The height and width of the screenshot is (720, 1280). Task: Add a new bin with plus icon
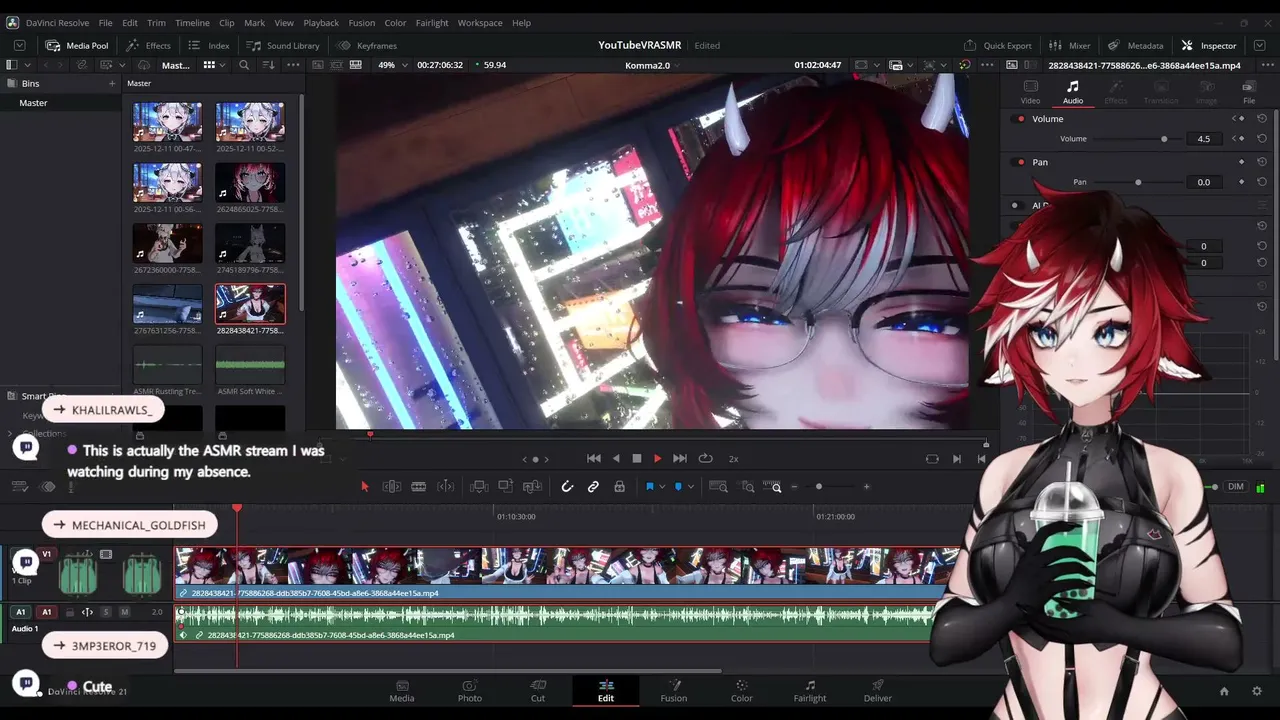(x=112, y=83)
